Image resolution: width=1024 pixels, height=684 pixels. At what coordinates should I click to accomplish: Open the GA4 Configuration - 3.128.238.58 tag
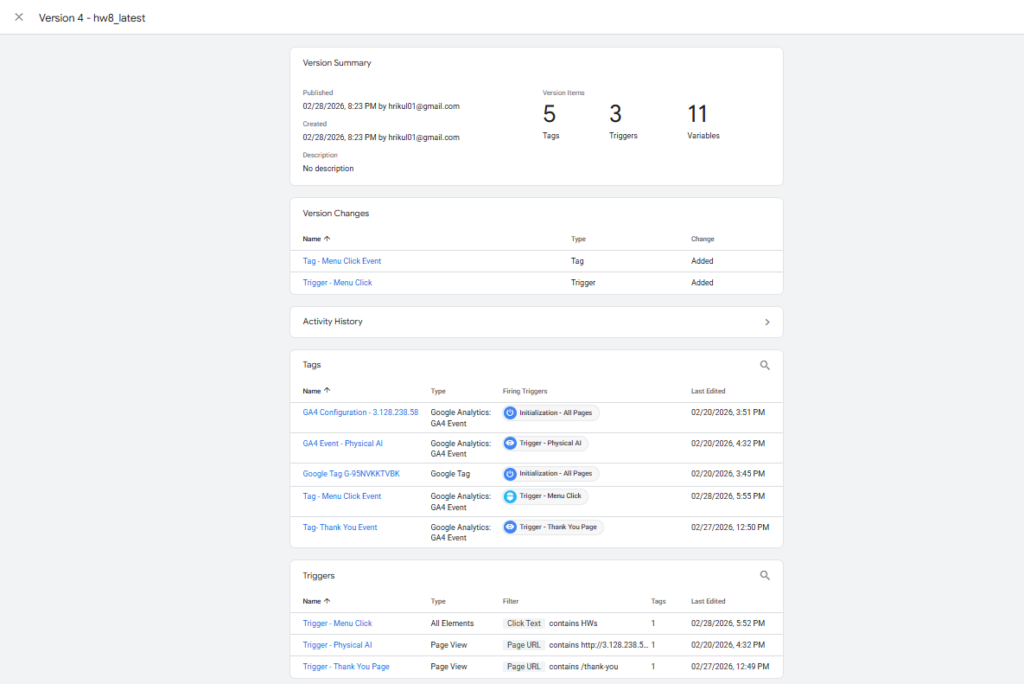point(360,412)
